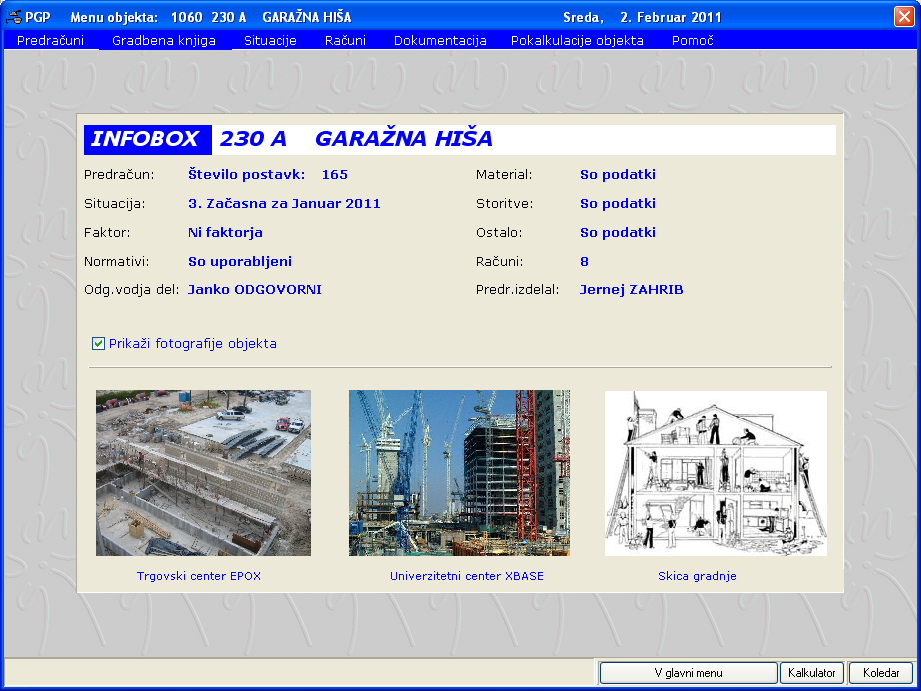
Task: Open the Kalkulator button
Action: [x=811, y=673]
